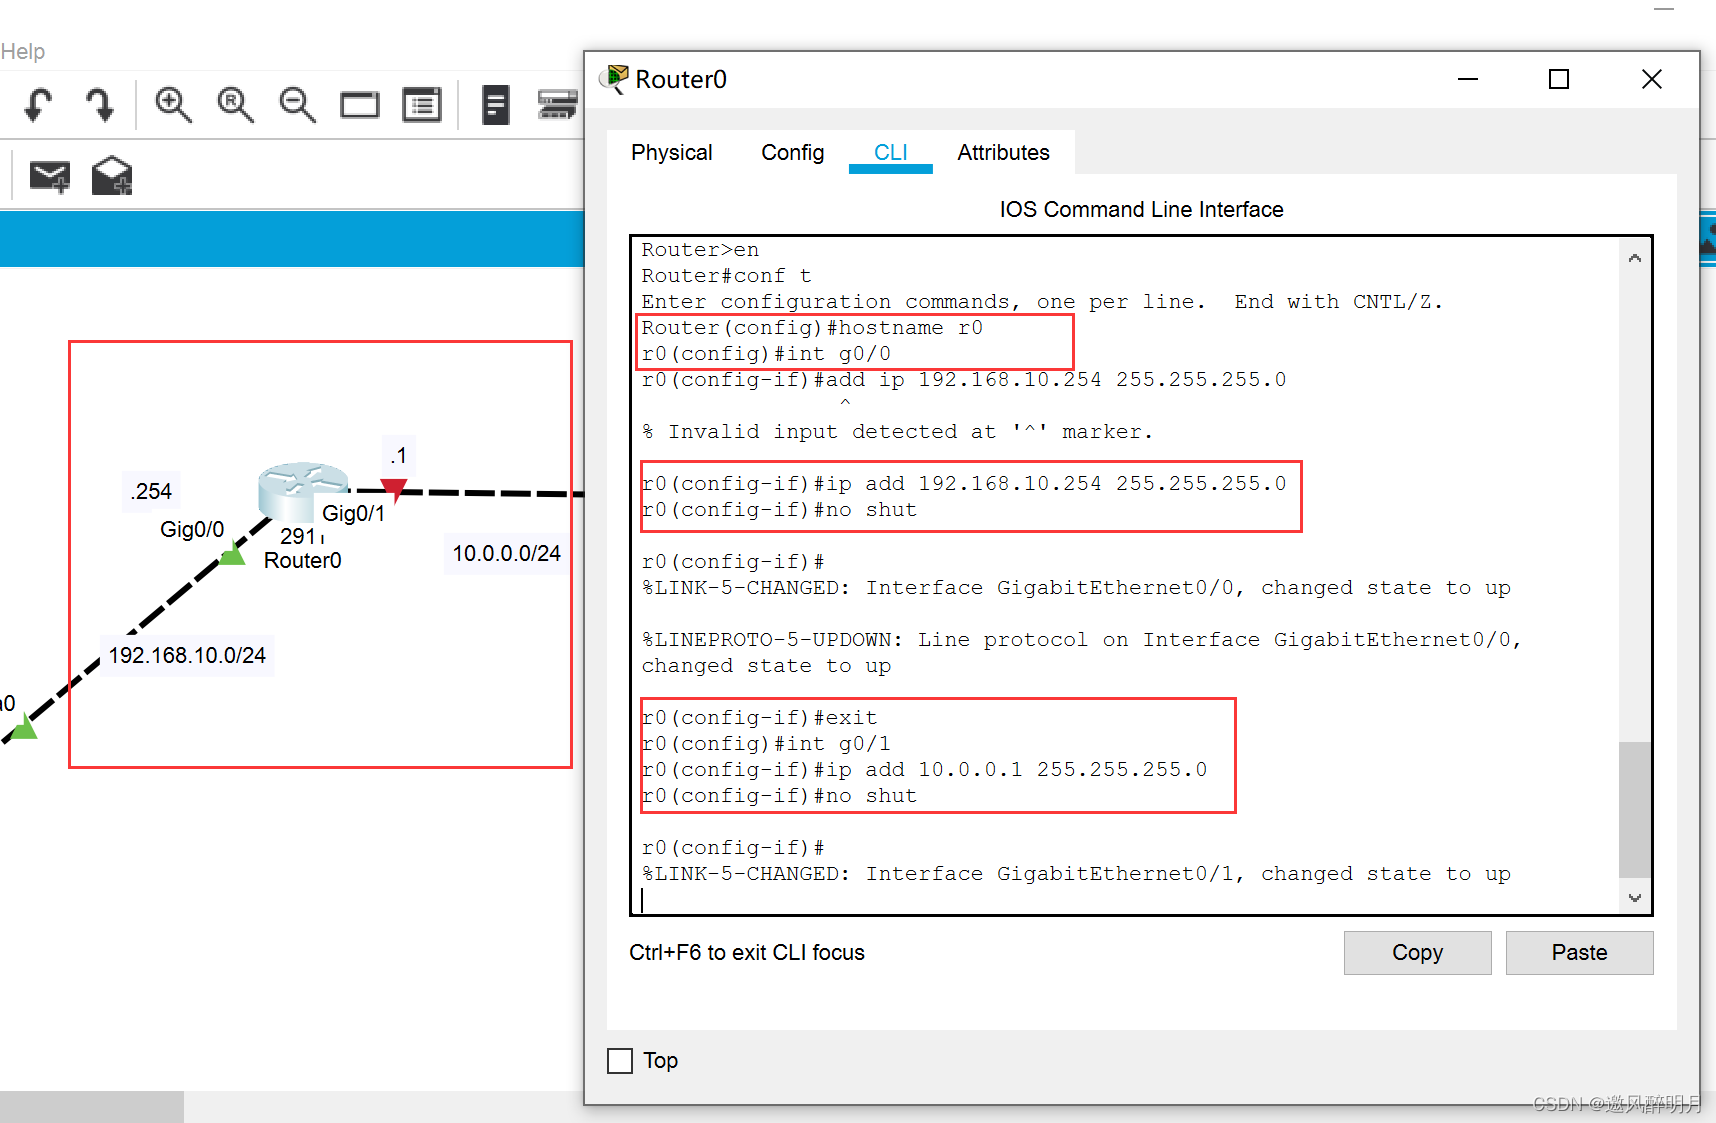1716x1123 pixels.
Task: Open the Attributes tab
Action: (1004, 153)
